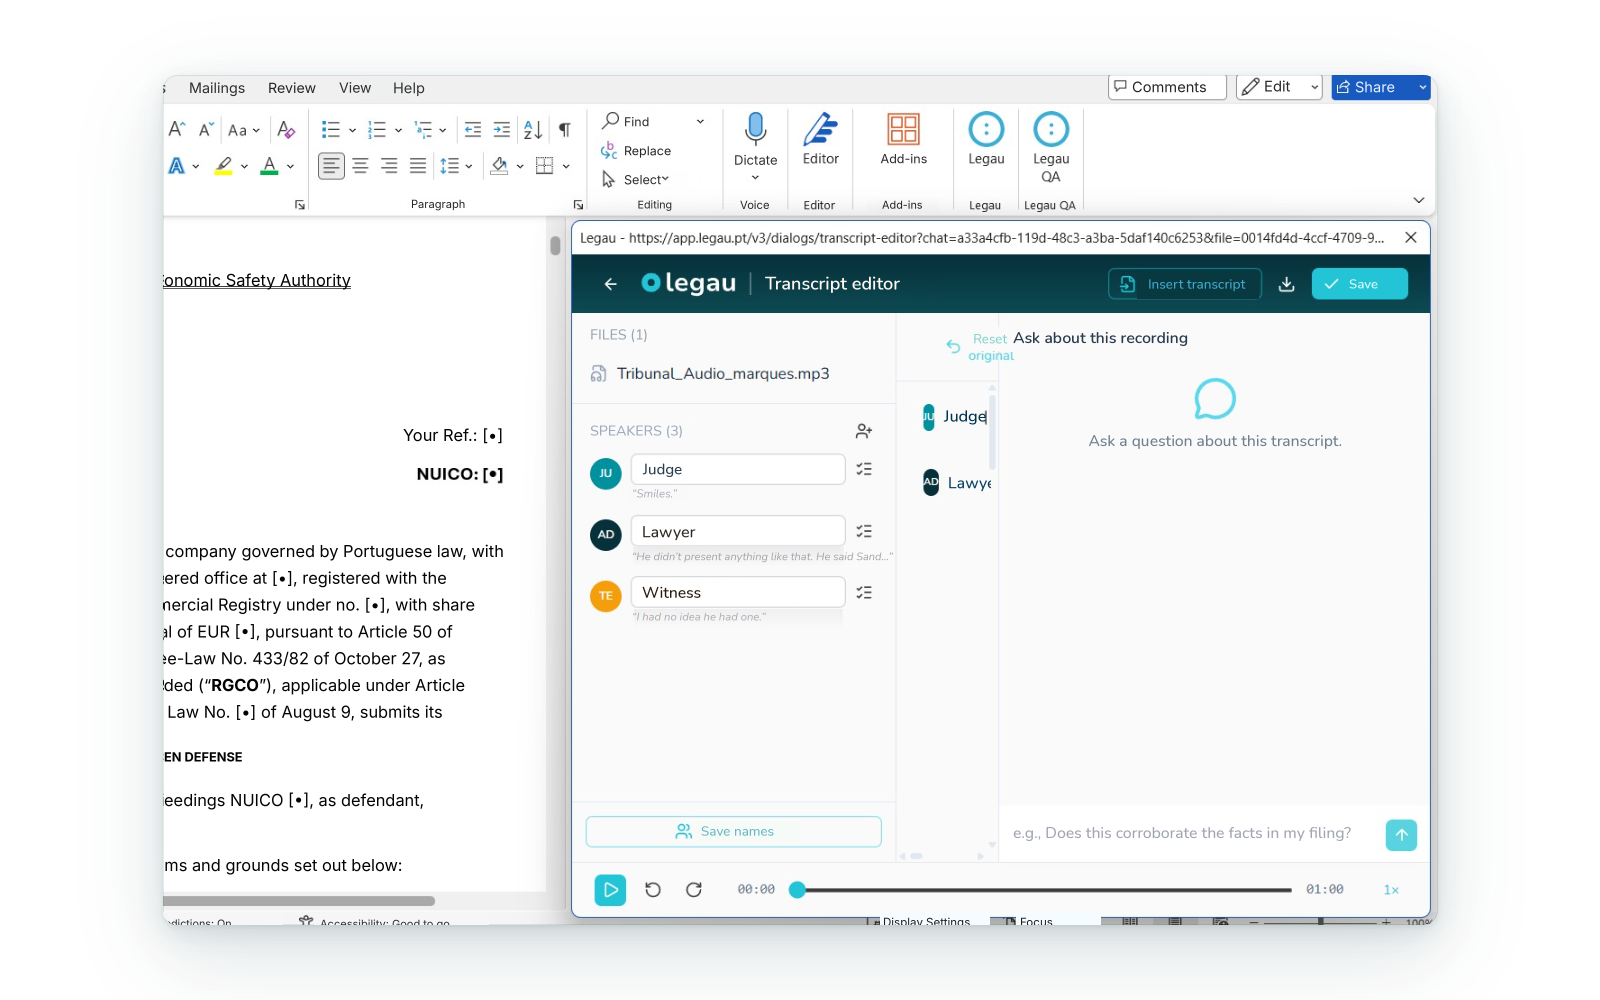Click Replace in Editing group
Image resolution: width=1600 pixels, height=1000 pixels.
click(636, 151)
